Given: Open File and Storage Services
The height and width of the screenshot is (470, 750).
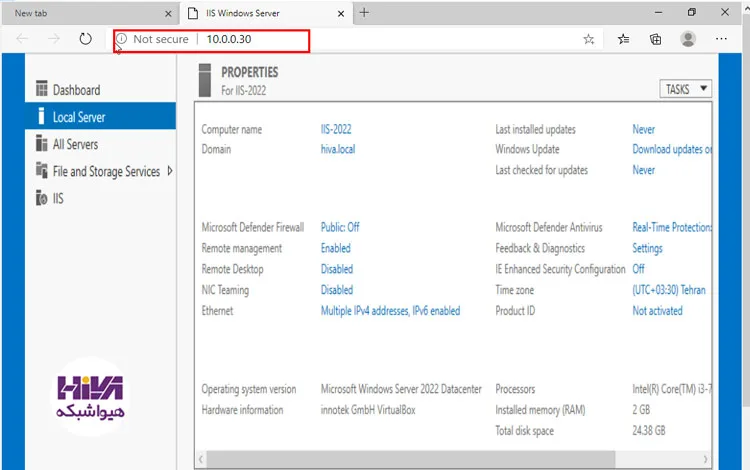Looking at the screenshot, I should click(106, 171).
